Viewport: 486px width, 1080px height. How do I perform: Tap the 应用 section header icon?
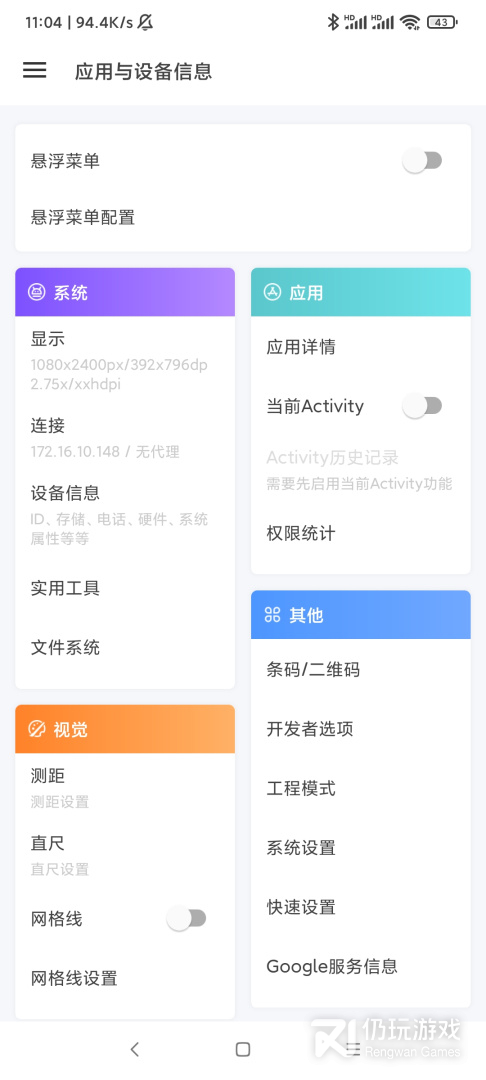(272, 293)
